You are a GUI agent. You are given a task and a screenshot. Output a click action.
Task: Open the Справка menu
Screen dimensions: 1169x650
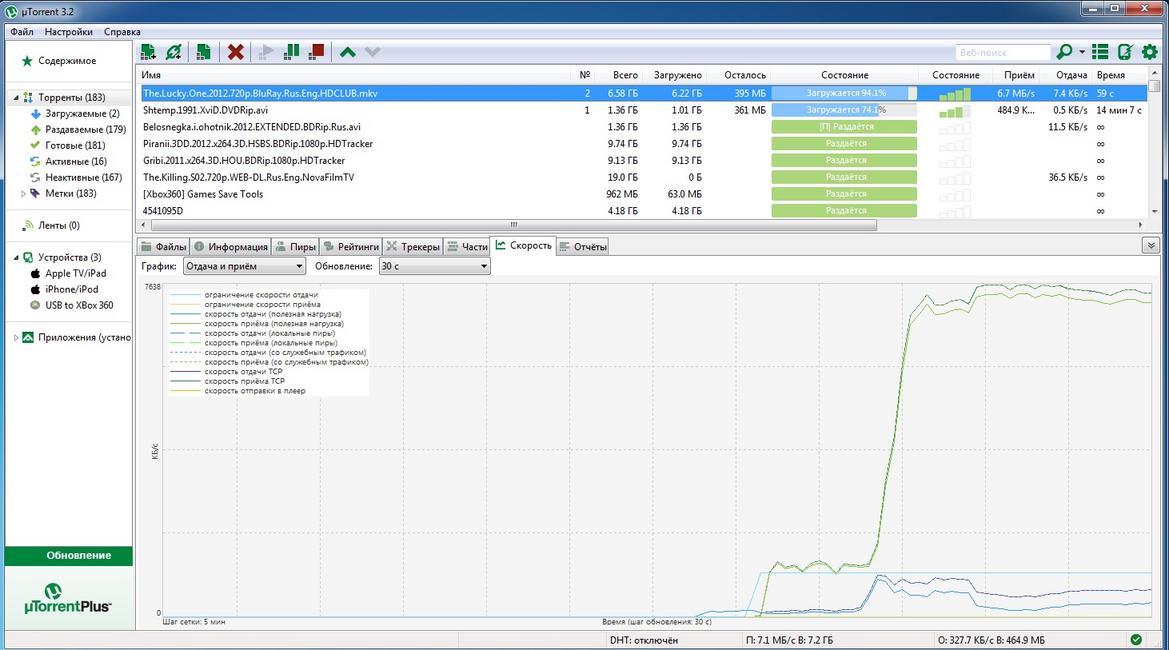[x=122, y=32]
